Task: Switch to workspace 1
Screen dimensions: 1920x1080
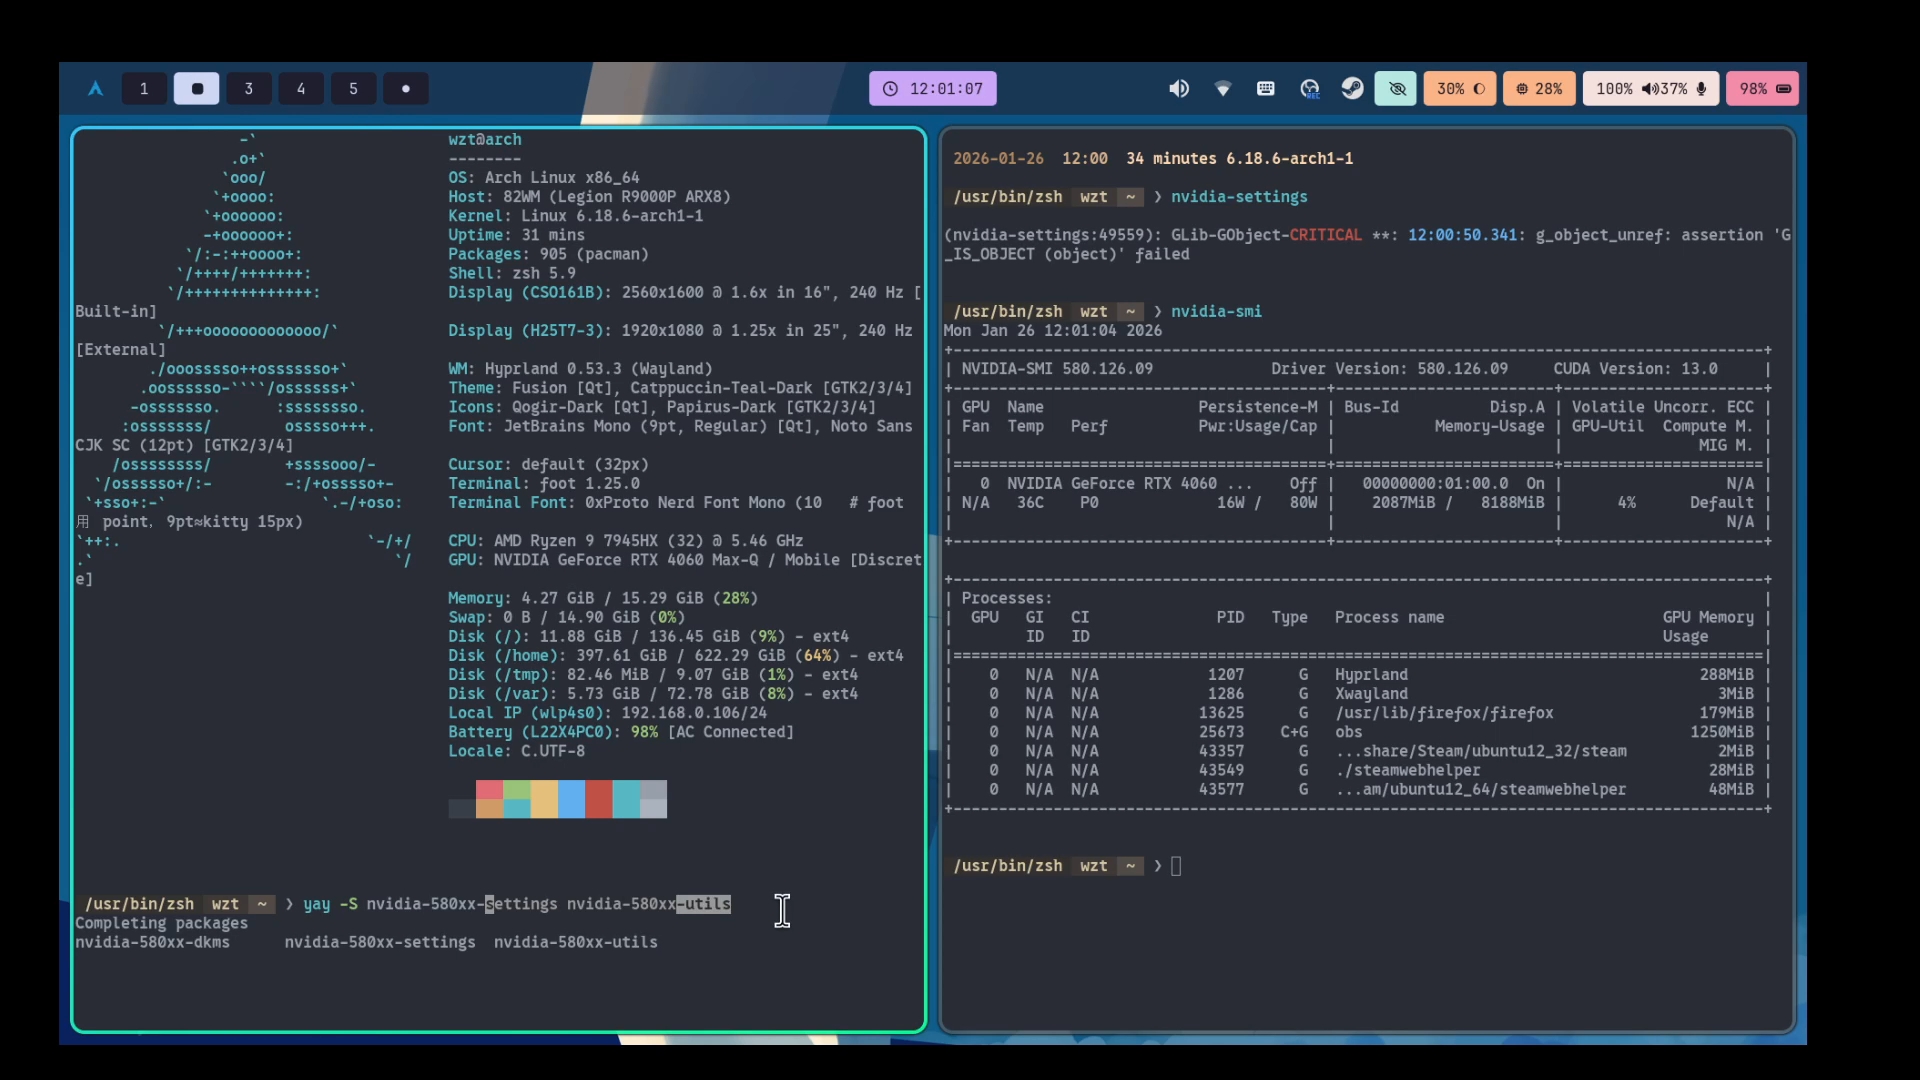Action: pyautogui.click(x=144, y=89)
